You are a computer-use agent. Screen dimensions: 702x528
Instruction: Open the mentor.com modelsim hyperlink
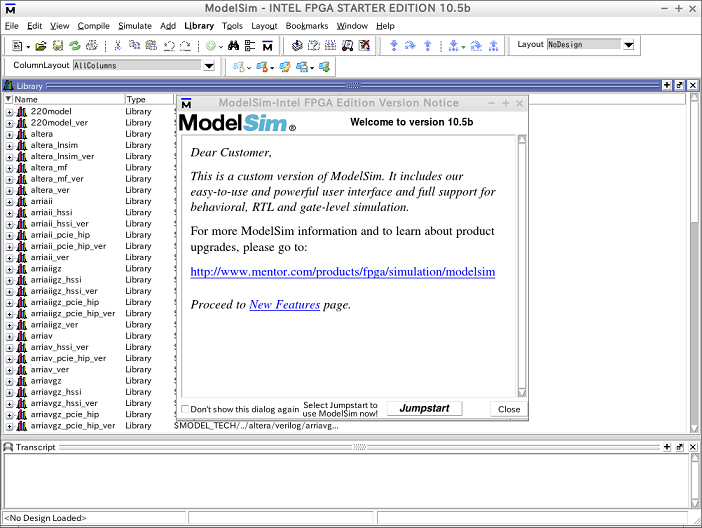click(x=342, y=272)
